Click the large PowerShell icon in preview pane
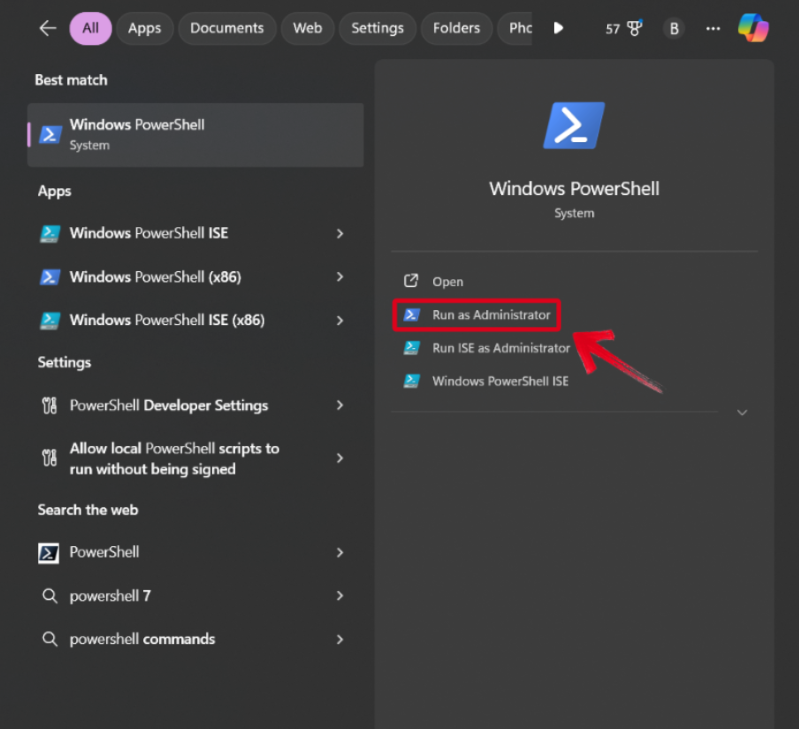799x729 pixels. (x=574, y=127)
